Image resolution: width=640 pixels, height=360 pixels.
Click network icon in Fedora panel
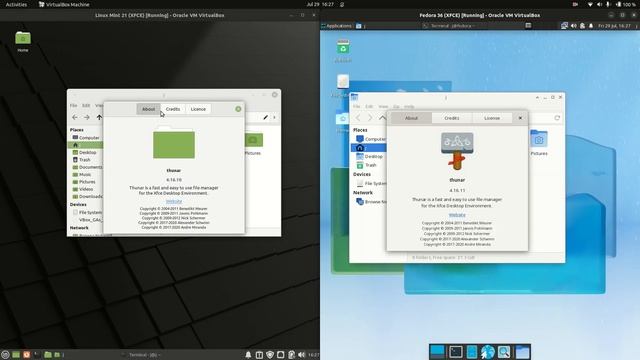(x=564, y=26)
